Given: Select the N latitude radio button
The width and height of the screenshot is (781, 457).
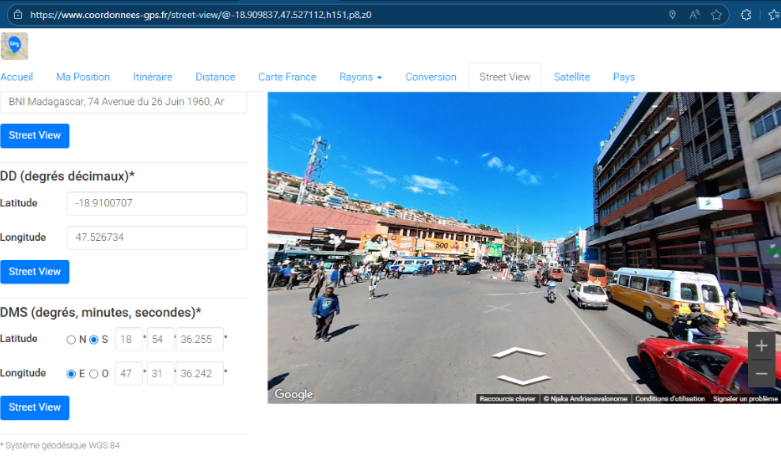Looking at the screenshot, I should 71,340.
